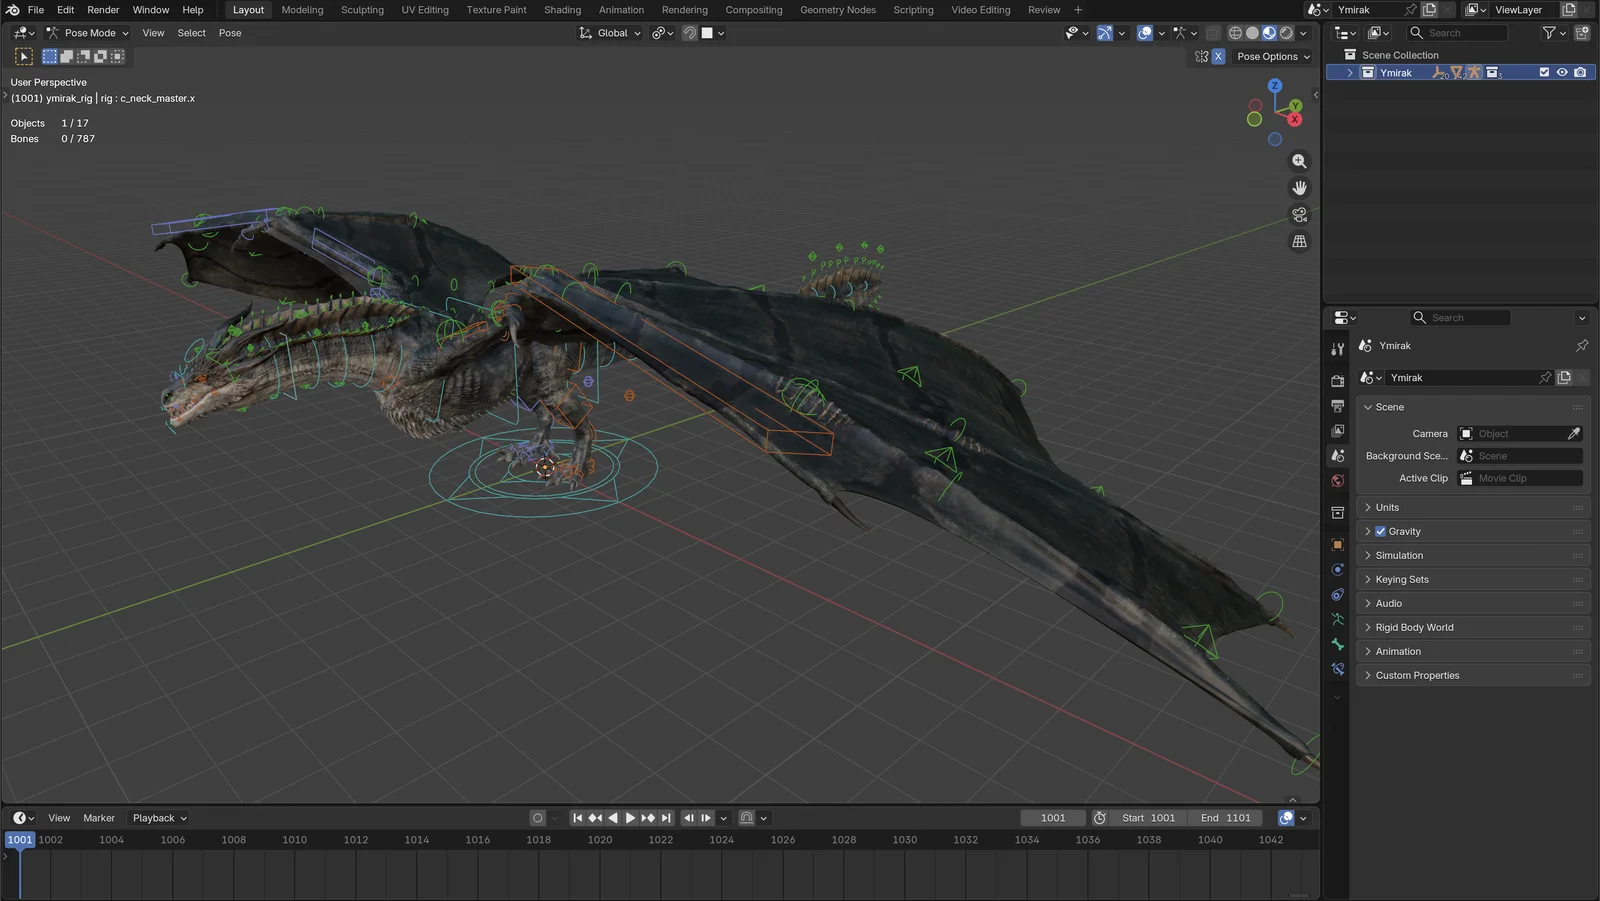The width and height of the screenshot is (1600, 901).
Task: Activate X-axis mirror pose option
Action: (x=1219, y=56)
